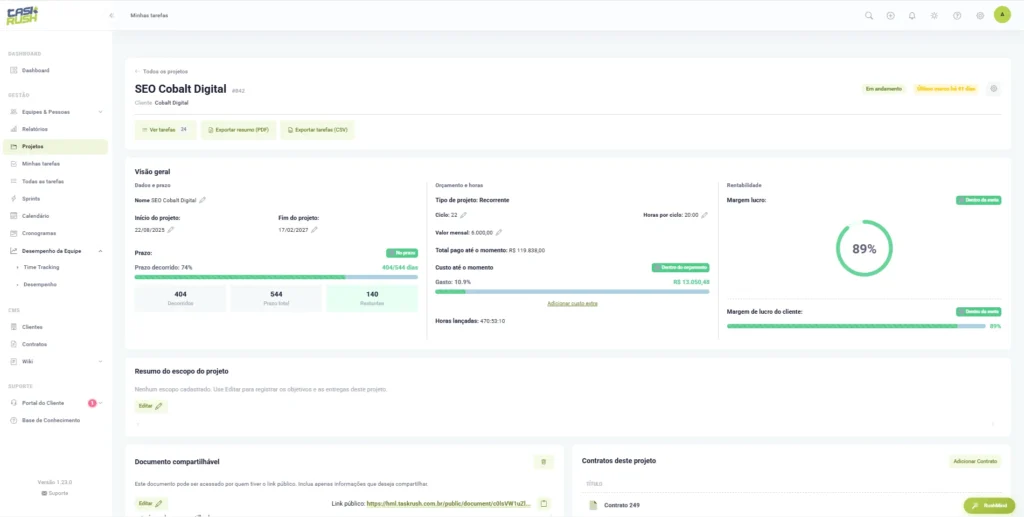
Task: Toggle the light theme sun icon
Action: pyautogui.click(x=935, y=16)
